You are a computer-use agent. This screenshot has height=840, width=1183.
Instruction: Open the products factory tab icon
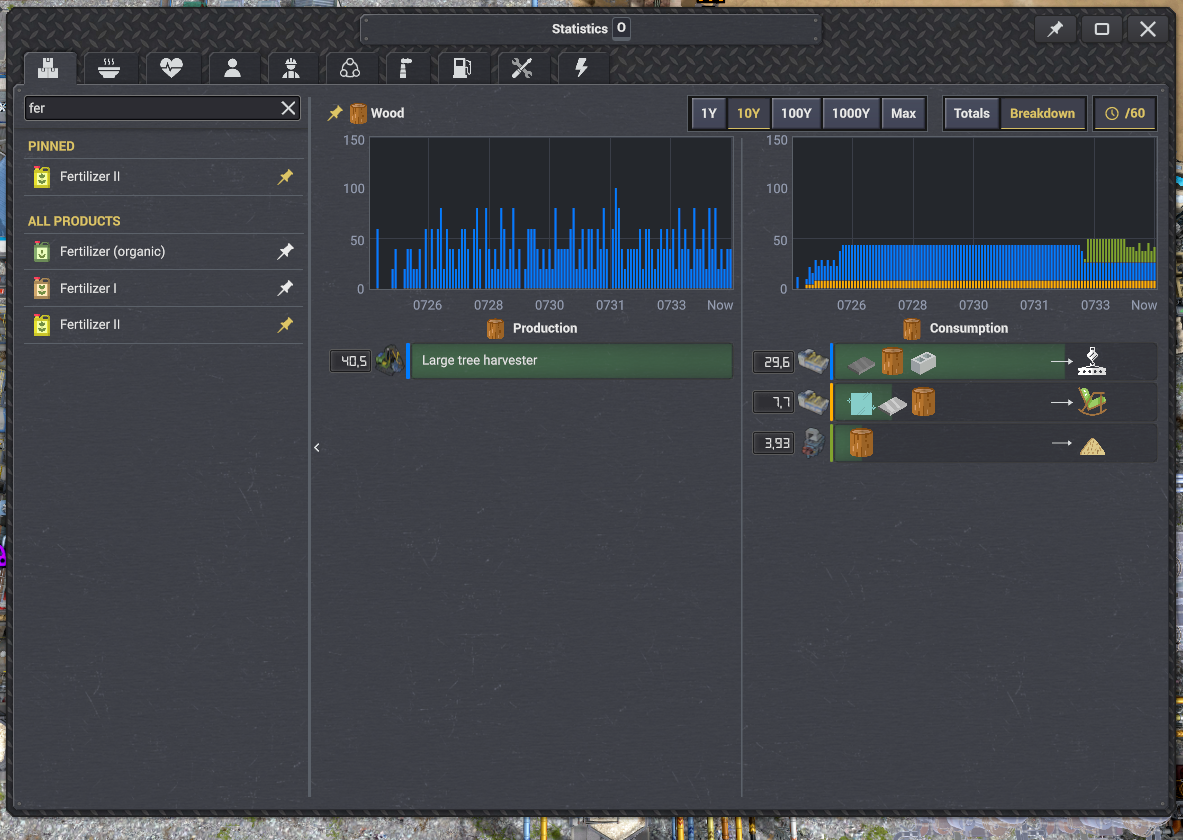coord(49,69)
